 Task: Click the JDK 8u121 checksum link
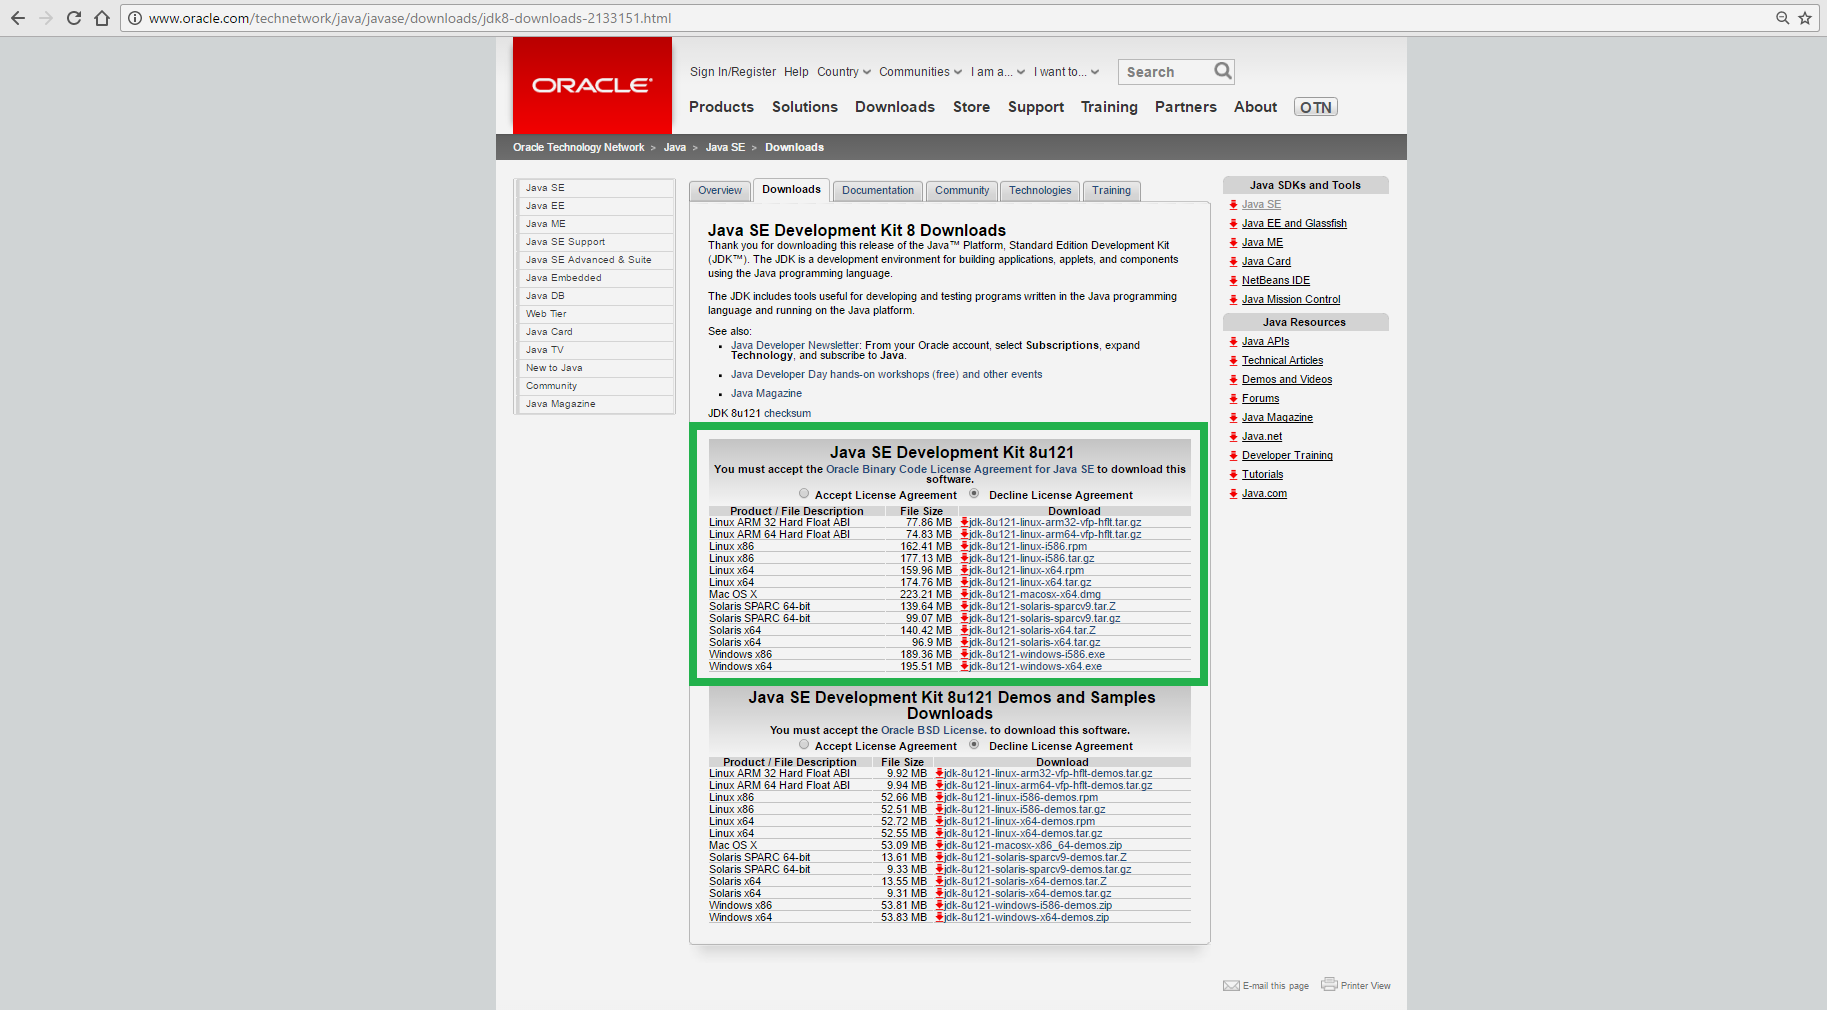787,413
